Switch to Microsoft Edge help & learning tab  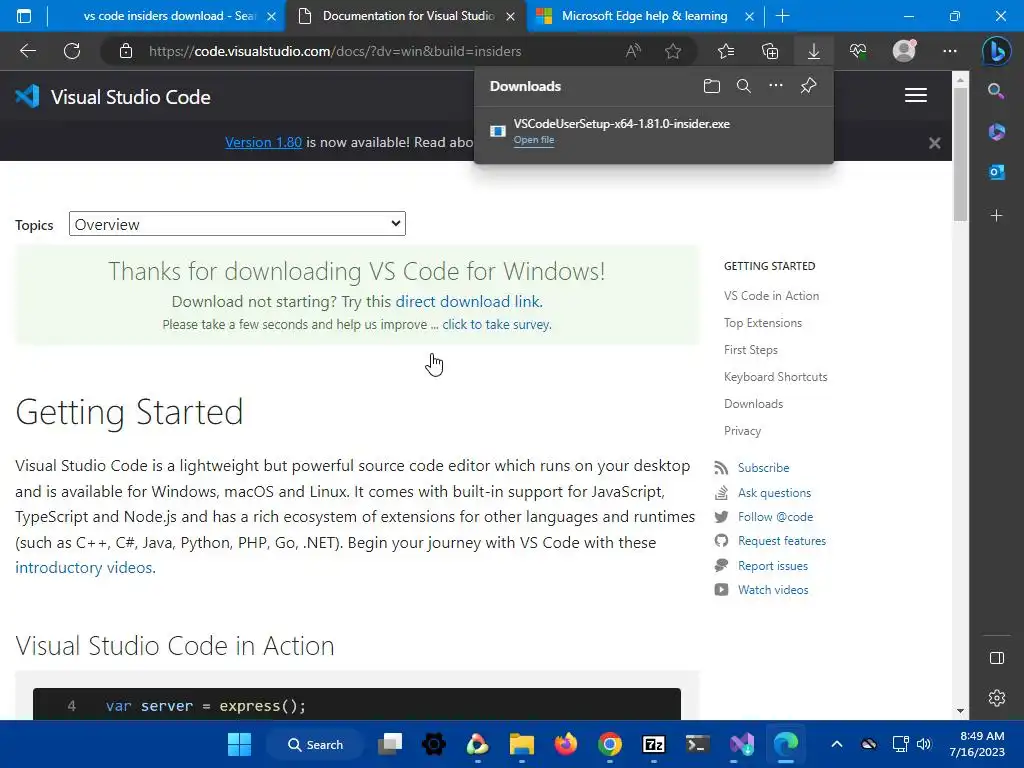(x=645, y=16)
